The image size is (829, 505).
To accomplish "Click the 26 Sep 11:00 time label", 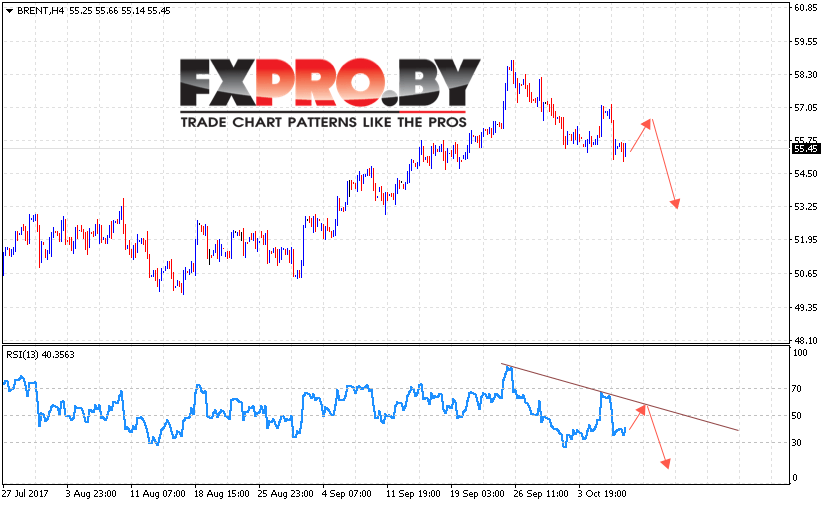I will coord(541,494).
